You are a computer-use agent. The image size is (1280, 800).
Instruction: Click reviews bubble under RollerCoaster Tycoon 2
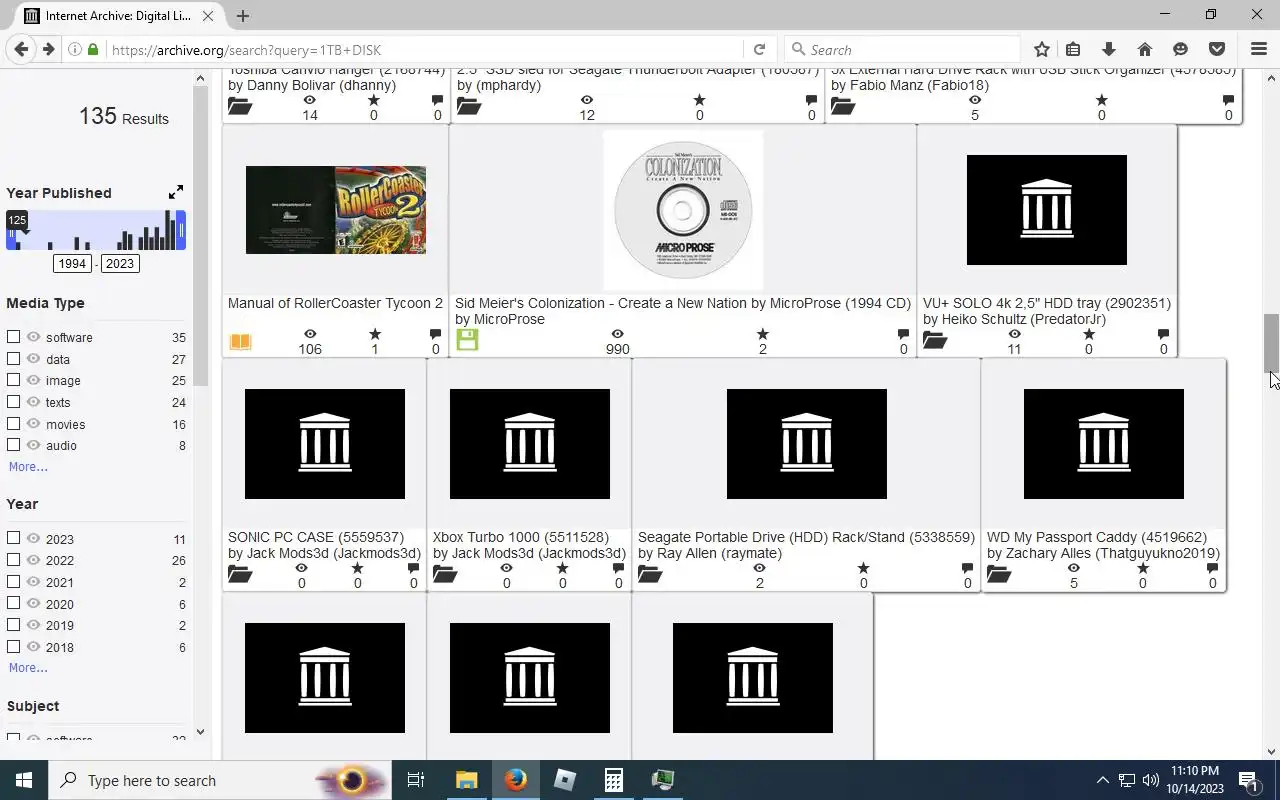pos(435,334)
